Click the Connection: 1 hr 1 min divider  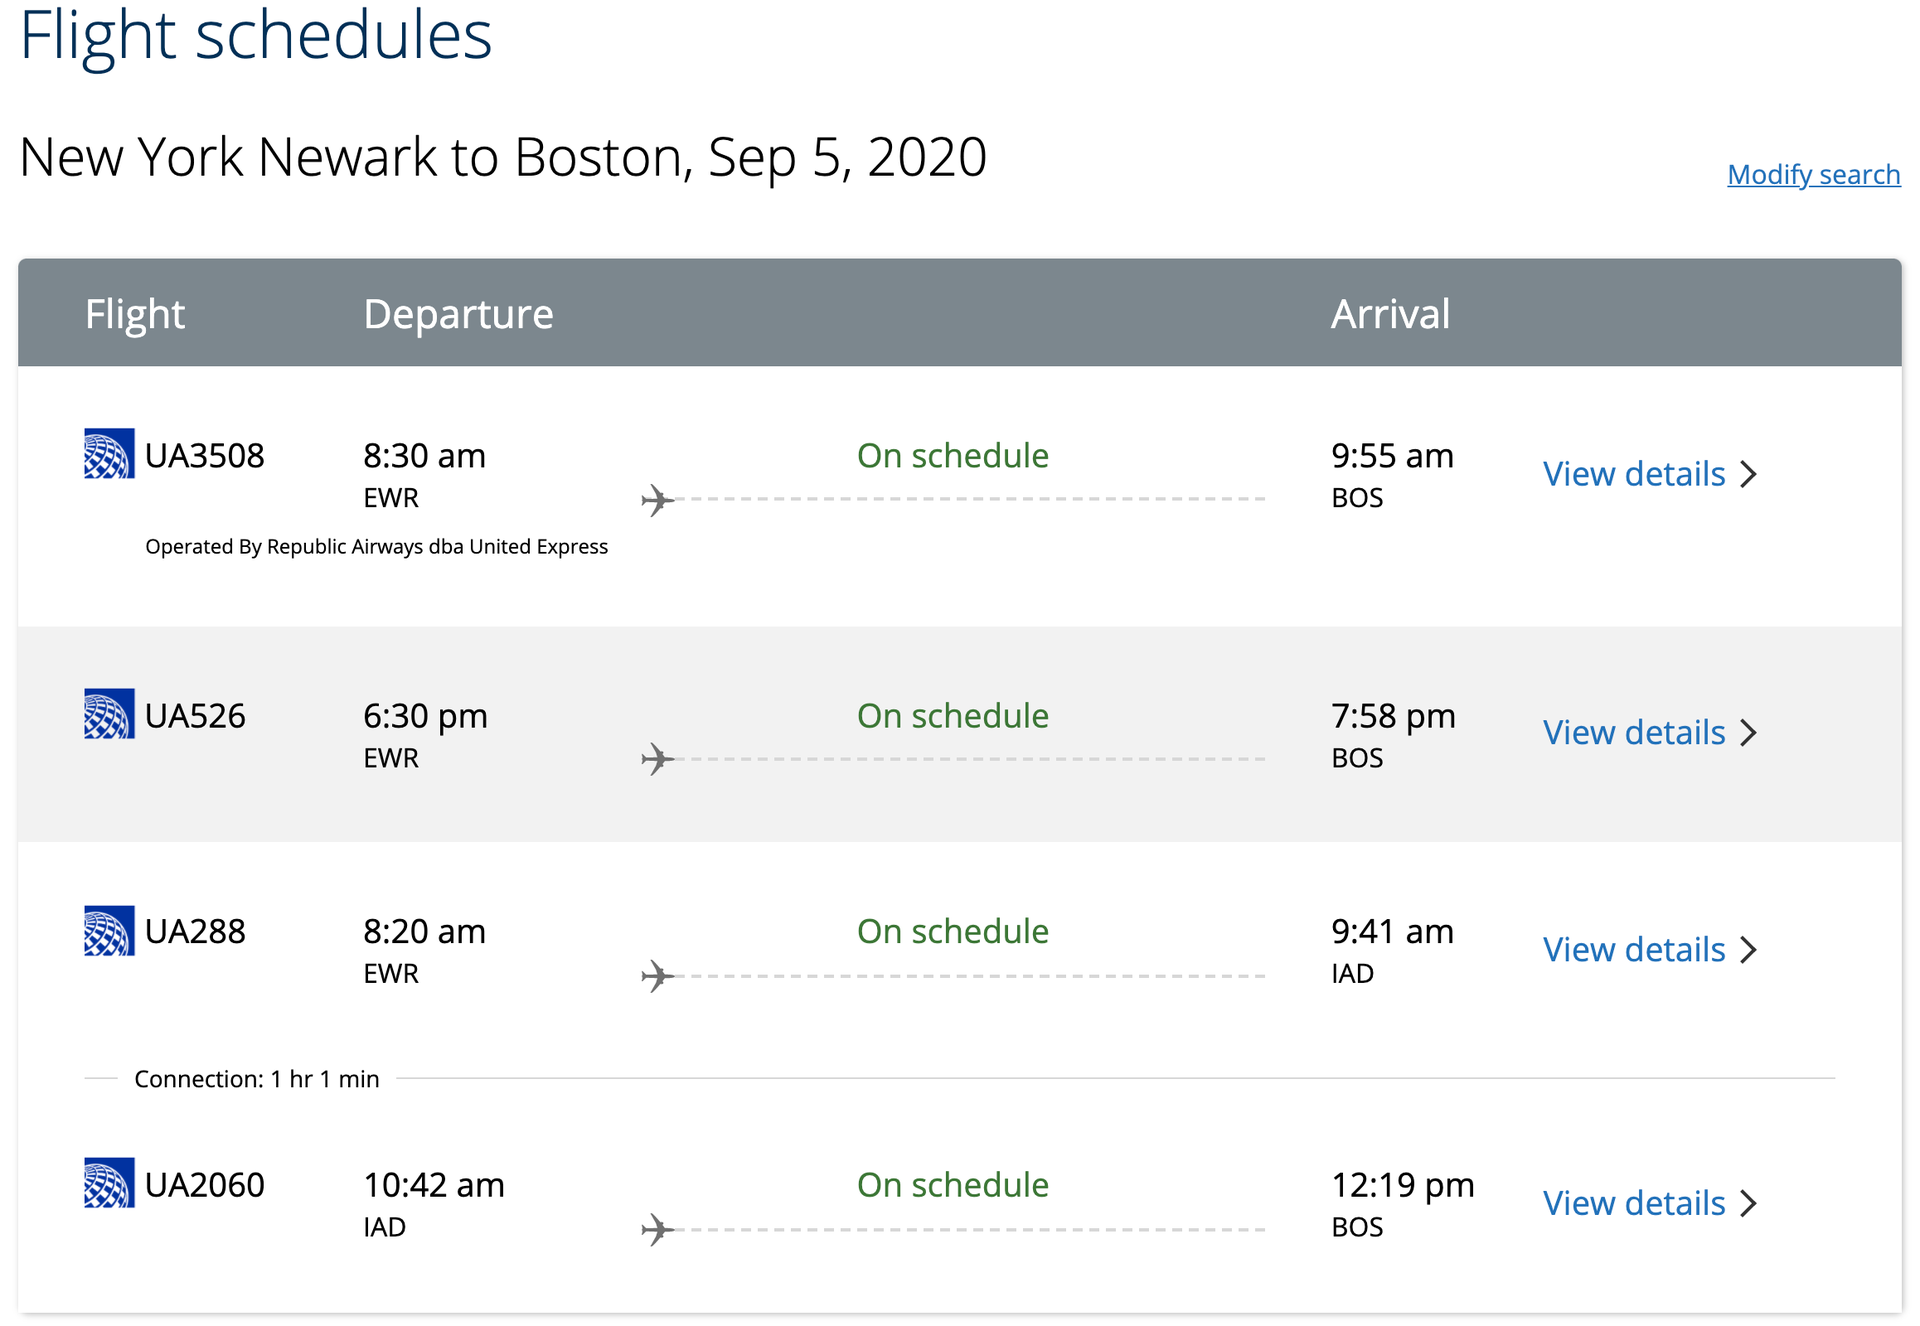pyautogui.click(x=257, y=1078)
